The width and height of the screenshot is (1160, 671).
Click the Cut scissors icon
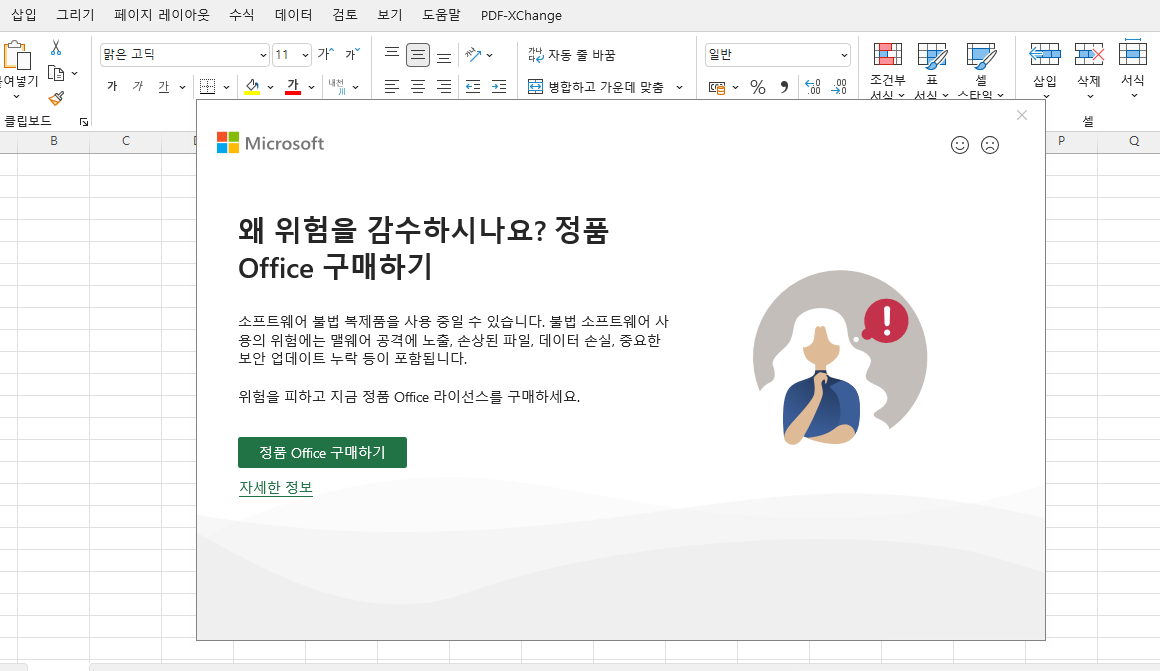coord(55,48)
